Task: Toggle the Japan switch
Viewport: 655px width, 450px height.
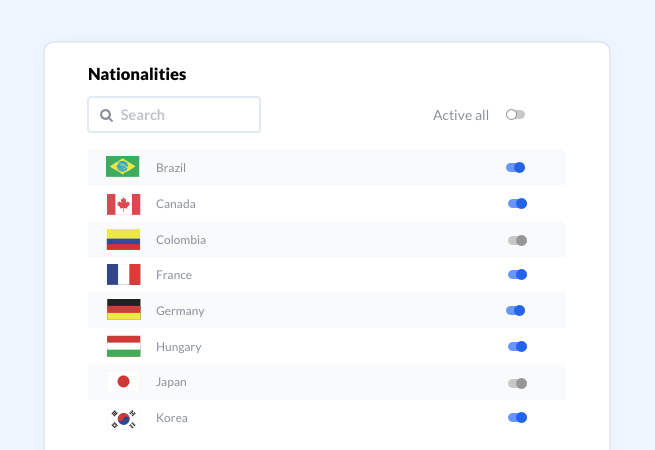Action: [x=517, y=383]
